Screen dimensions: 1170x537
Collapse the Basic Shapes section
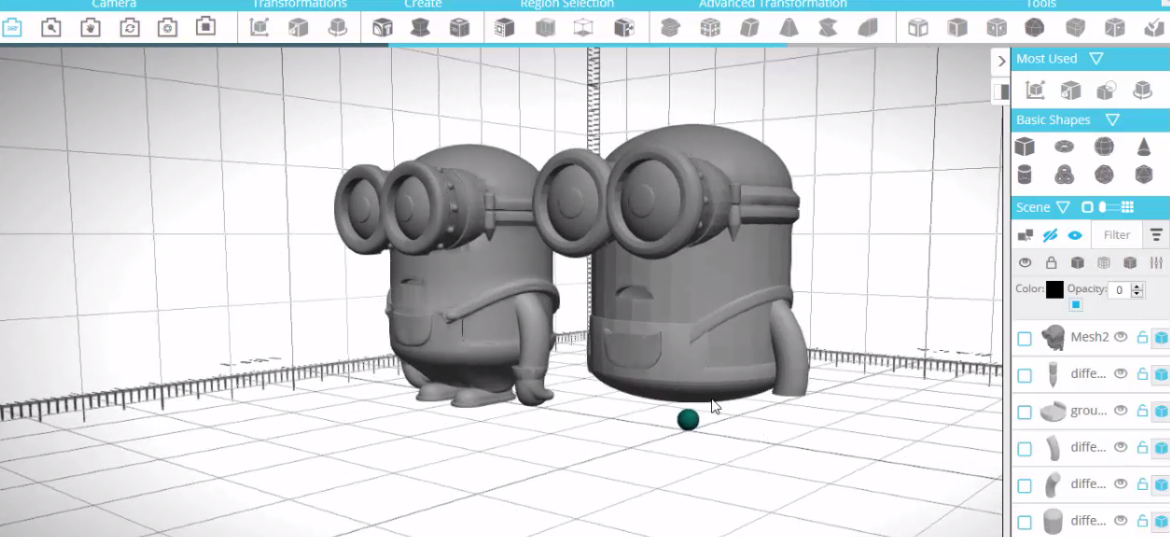[x=1113, y=119]
